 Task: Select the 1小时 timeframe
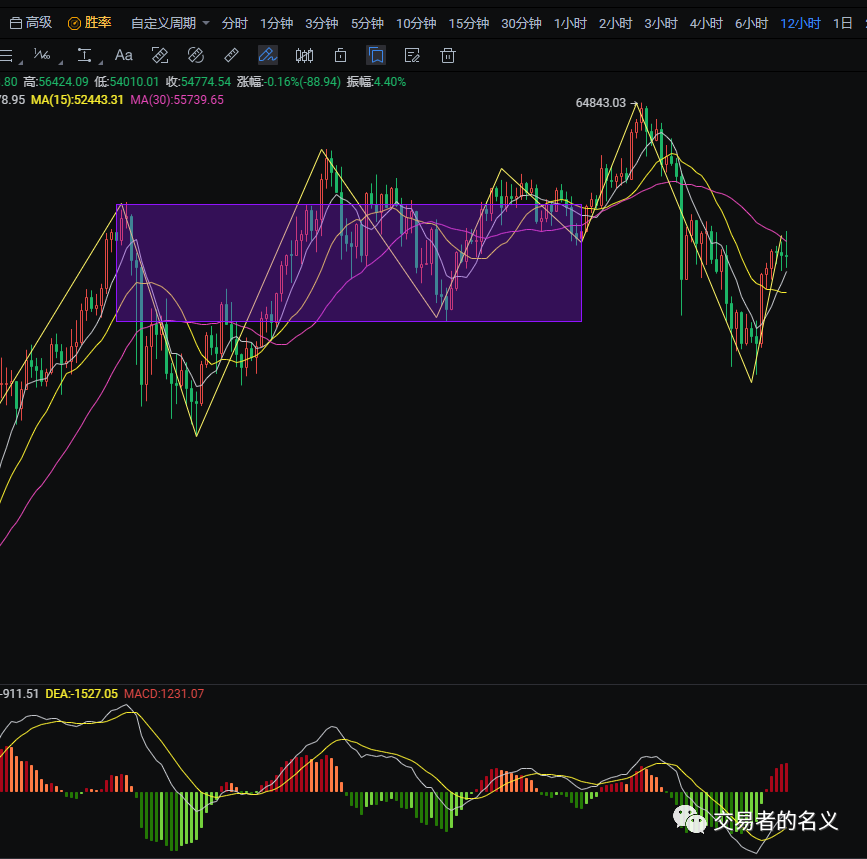[570, 23]
